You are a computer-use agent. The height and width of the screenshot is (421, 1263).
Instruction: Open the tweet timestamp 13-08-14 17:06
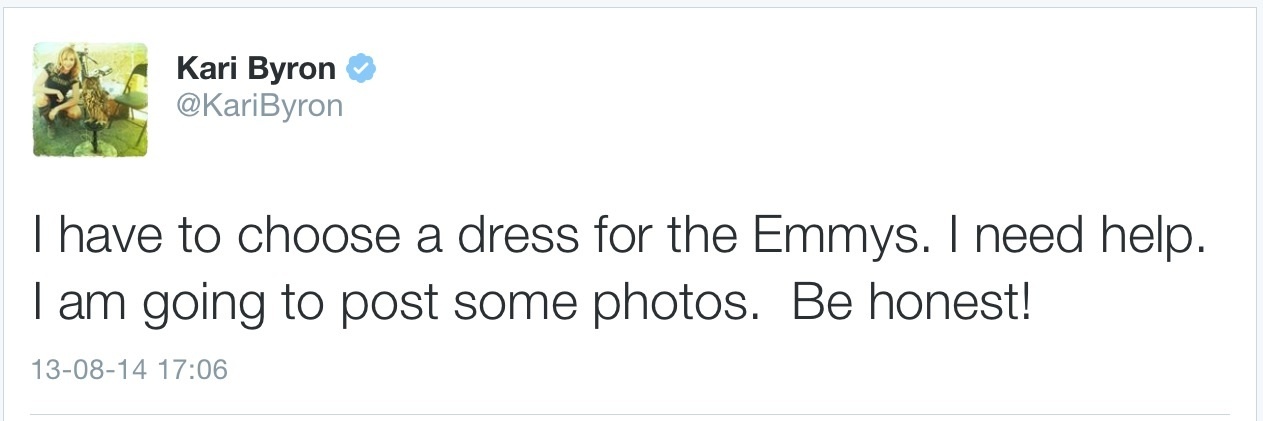[130, 370]
